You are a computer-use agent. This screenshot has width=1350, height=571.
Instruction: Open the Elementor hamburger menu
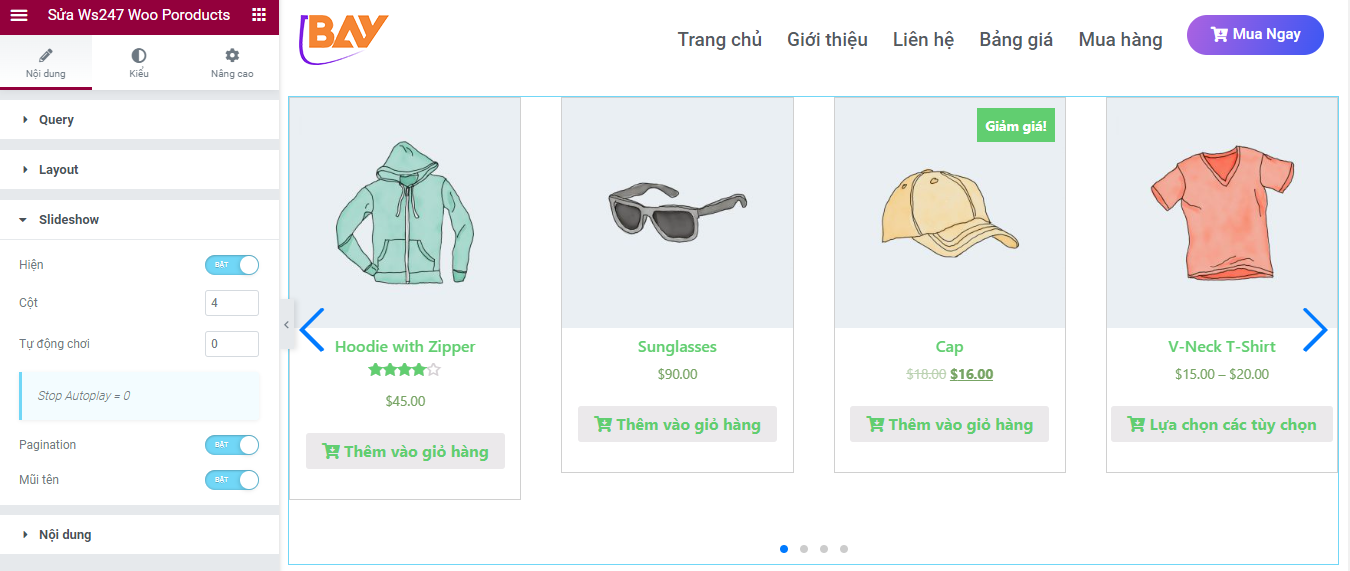[19, 15]
